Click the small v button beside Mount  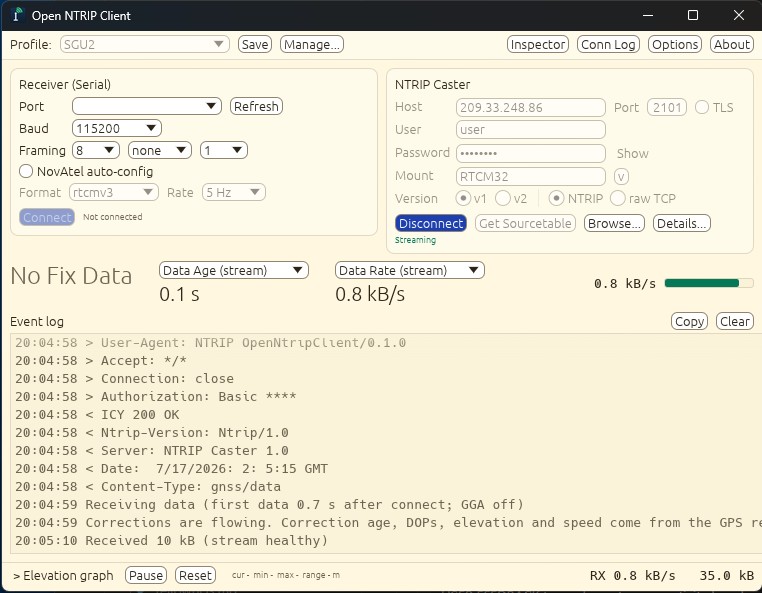(x=621, y=176)
